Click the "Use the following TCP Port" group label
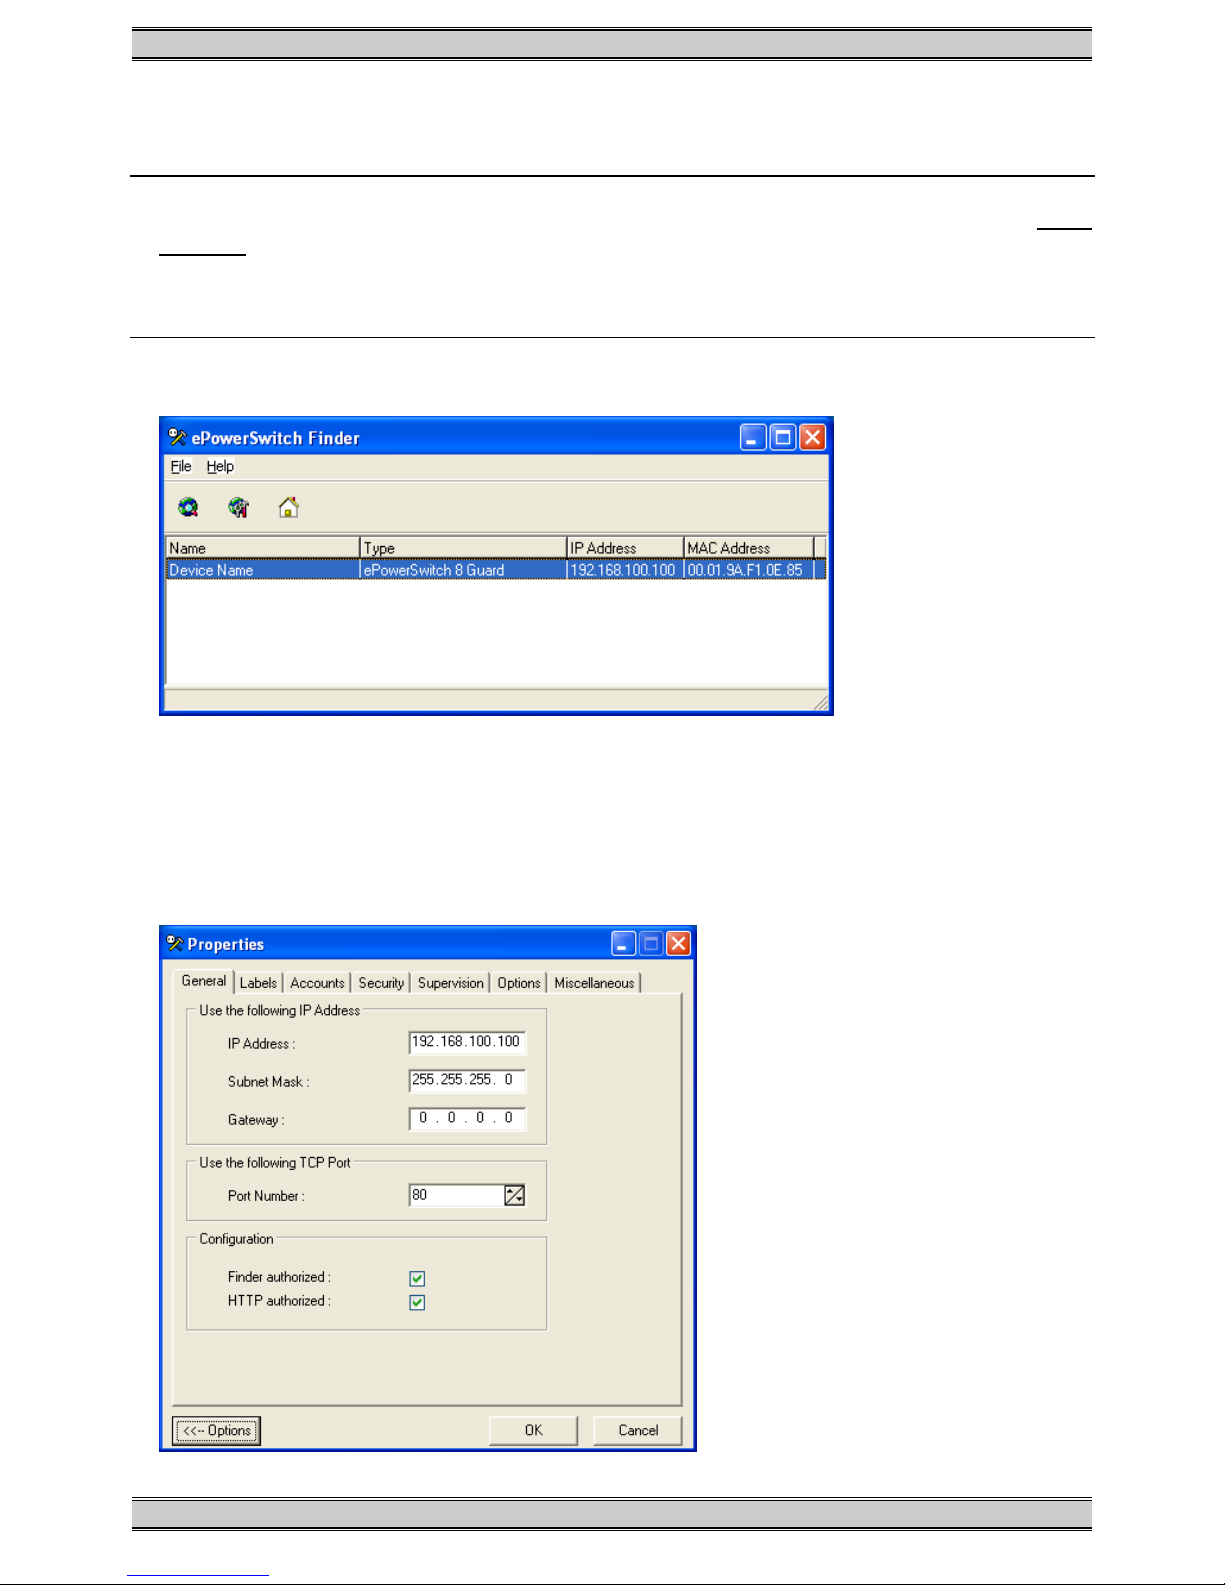This screenshot has width=1225, height=1585. tap(275, 1162)
